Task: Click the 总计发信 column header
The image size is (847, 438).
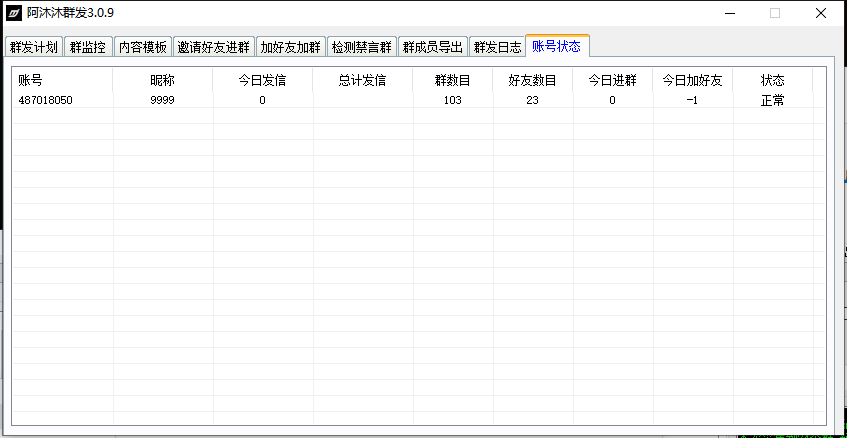Action: point(362,80)
